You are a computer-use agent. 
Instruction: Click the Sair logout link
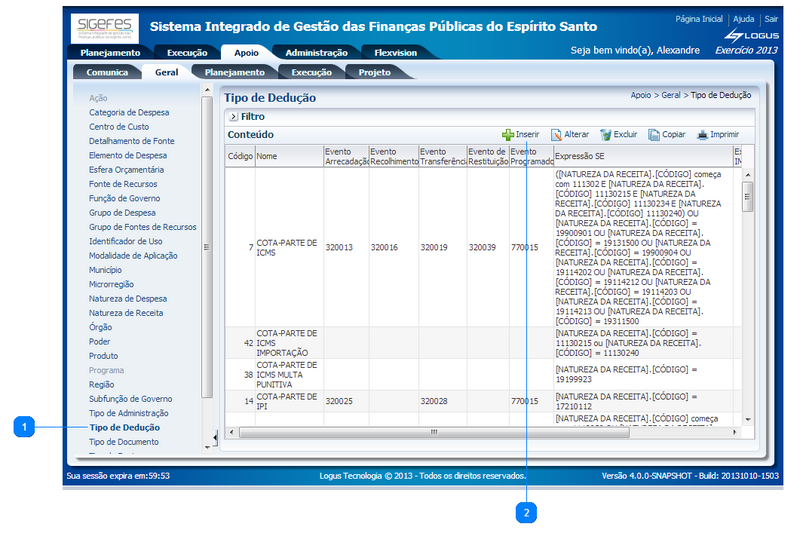tap(770, 19)
